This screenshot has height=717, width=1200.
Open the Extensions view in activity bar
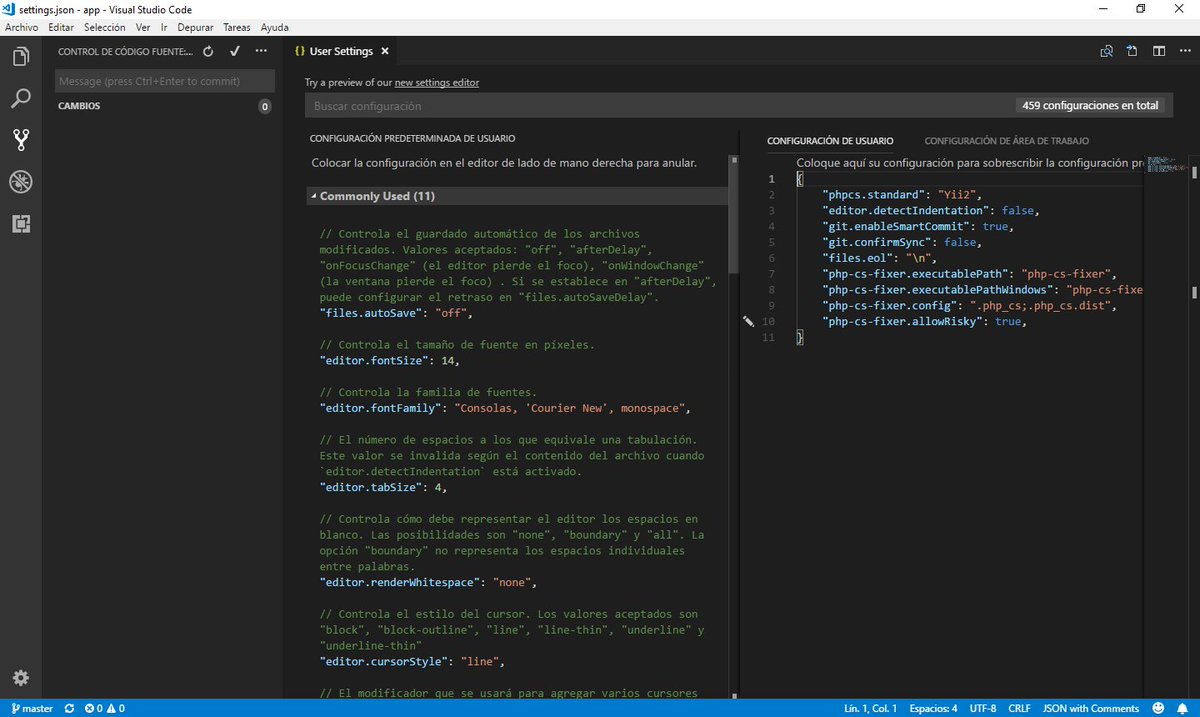(x=20, y=224)
